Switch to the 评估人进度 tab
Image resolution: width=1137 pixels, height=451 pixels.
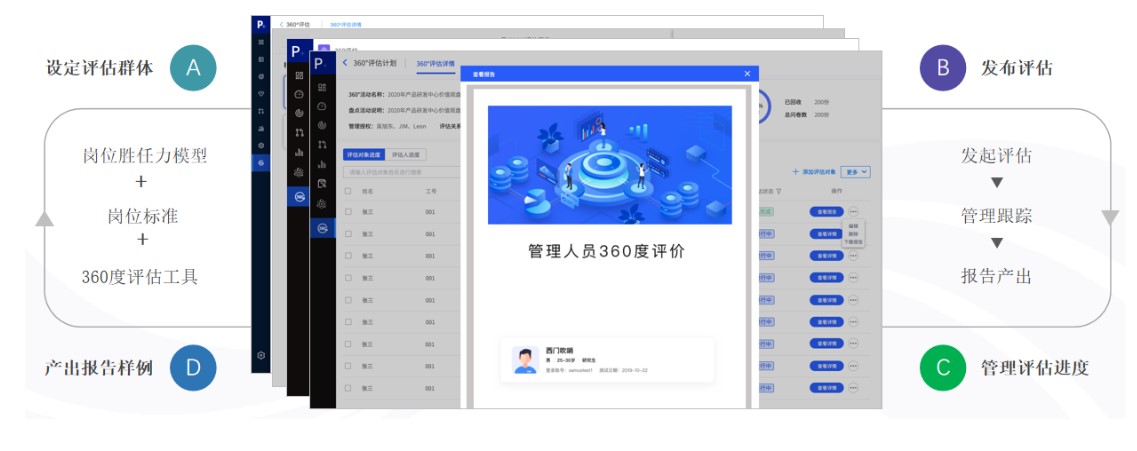[406, 155]
